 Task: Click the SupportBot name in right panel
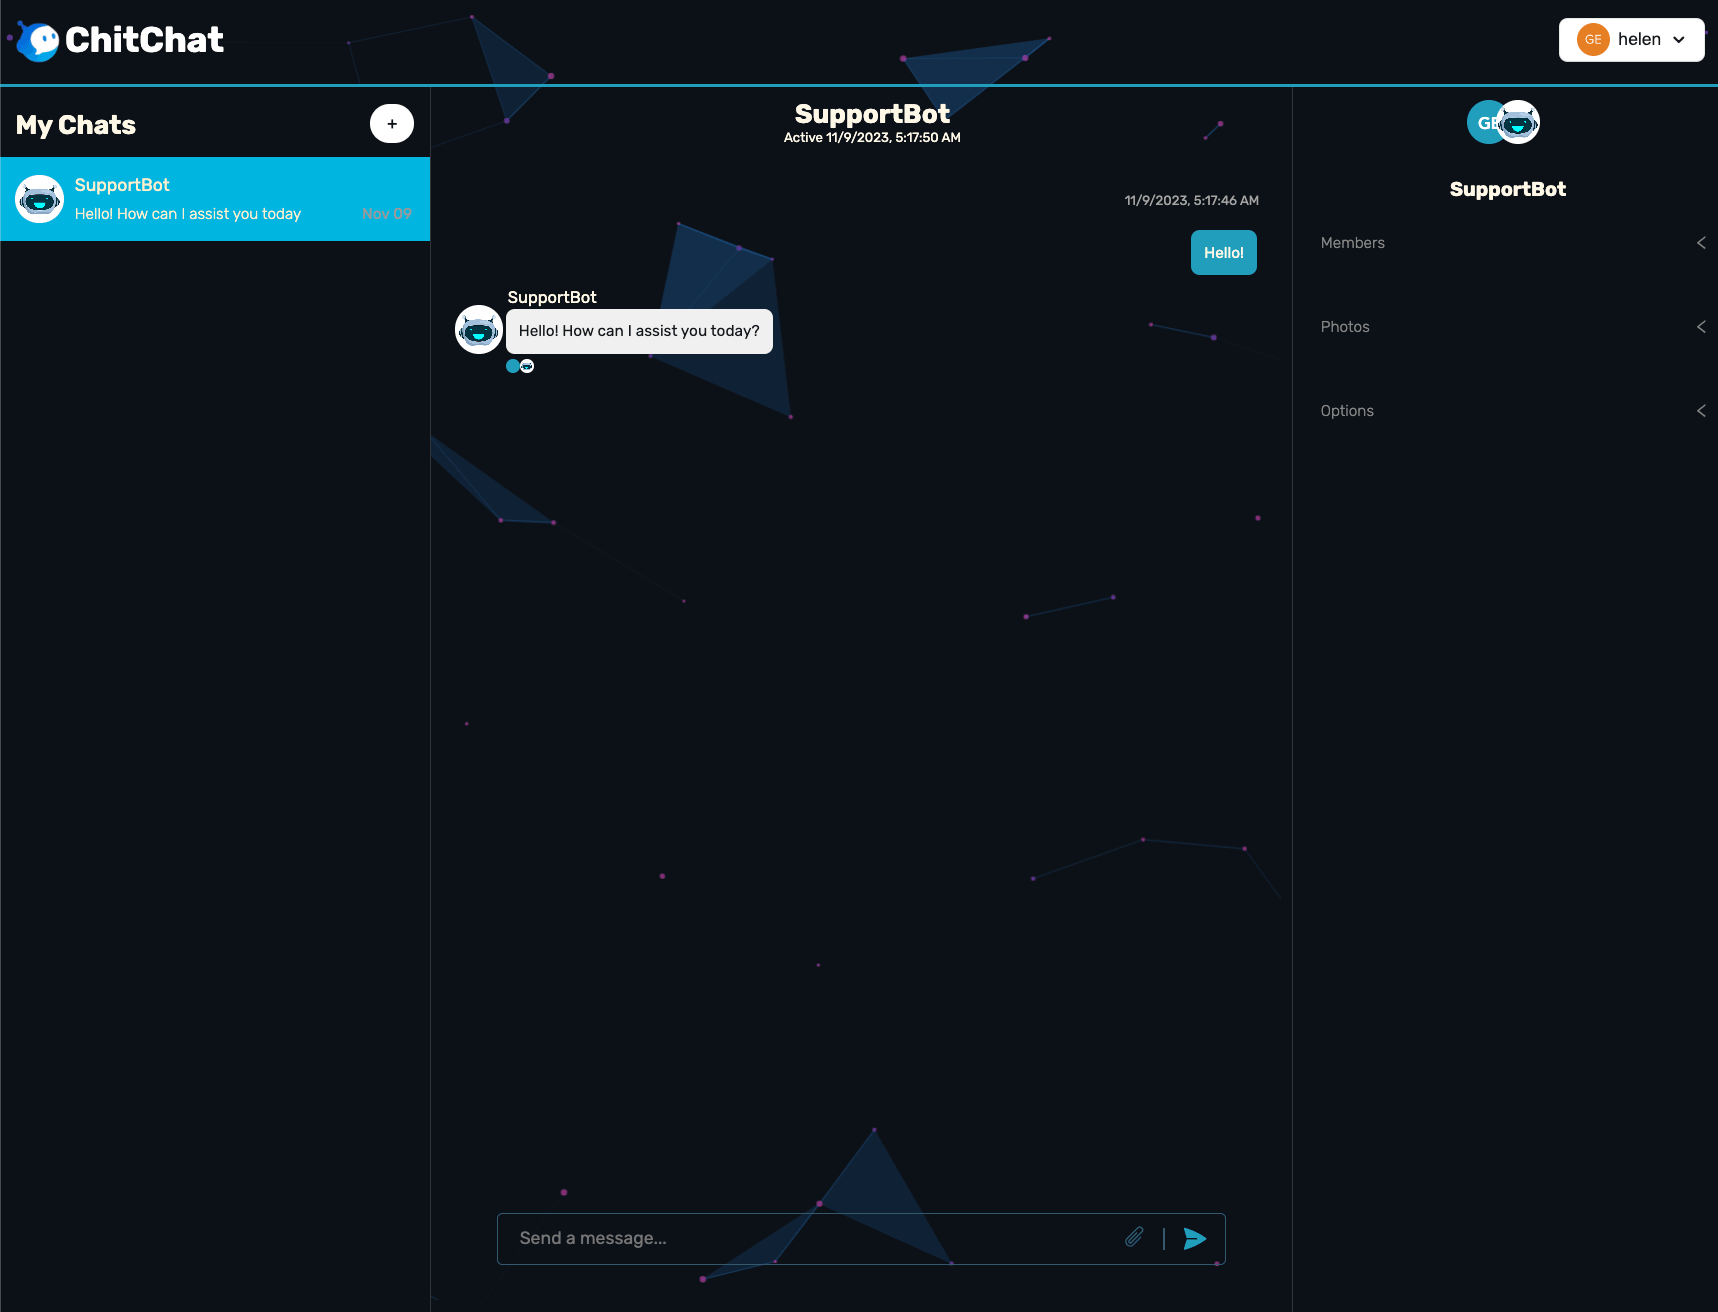(x=1507, y=189)
